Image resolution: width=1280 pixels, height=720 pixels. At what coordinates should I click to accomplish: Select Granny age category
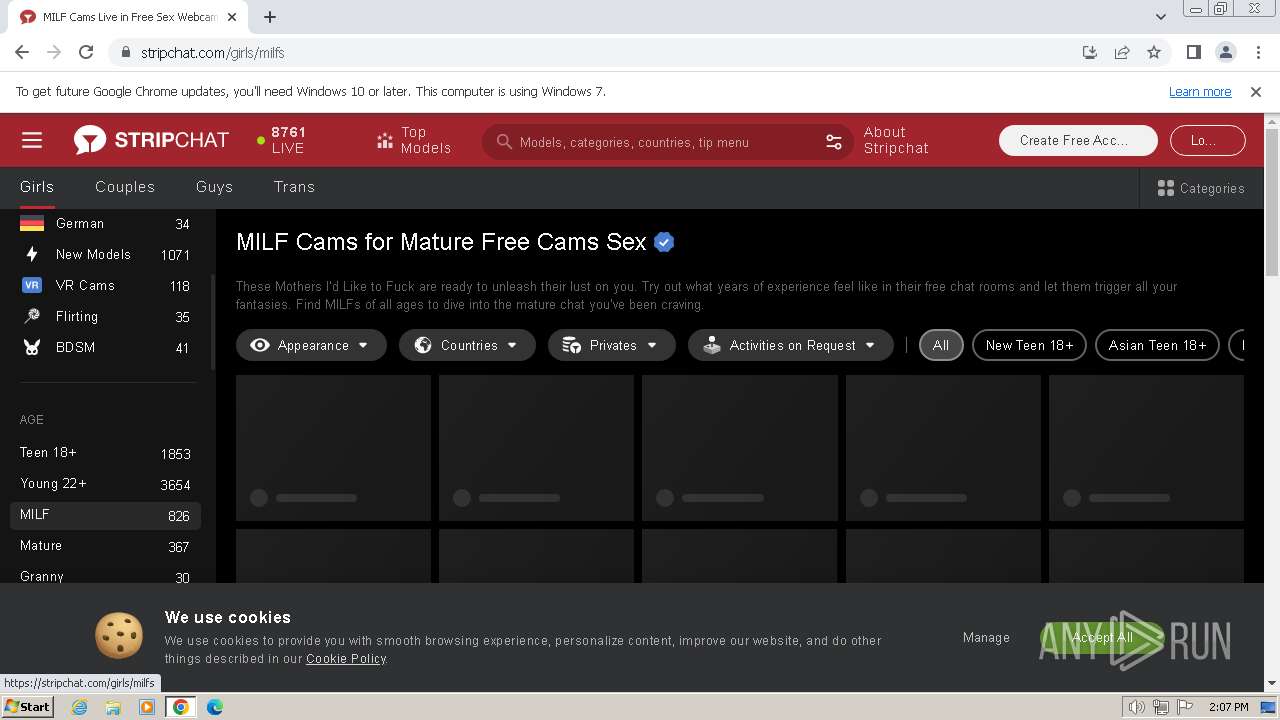pyautogui.click(x=105, y=577)
